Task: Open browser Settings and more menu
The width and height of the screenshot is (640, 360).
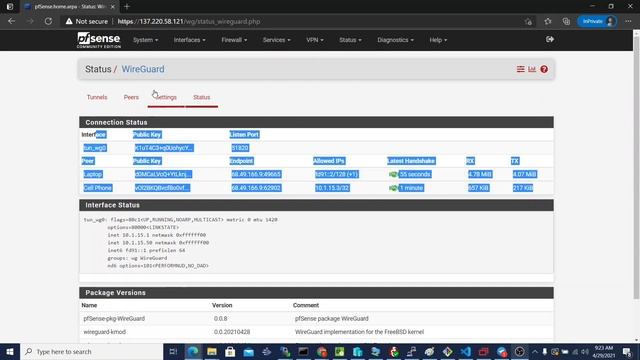Action: (x=628, y=21)
